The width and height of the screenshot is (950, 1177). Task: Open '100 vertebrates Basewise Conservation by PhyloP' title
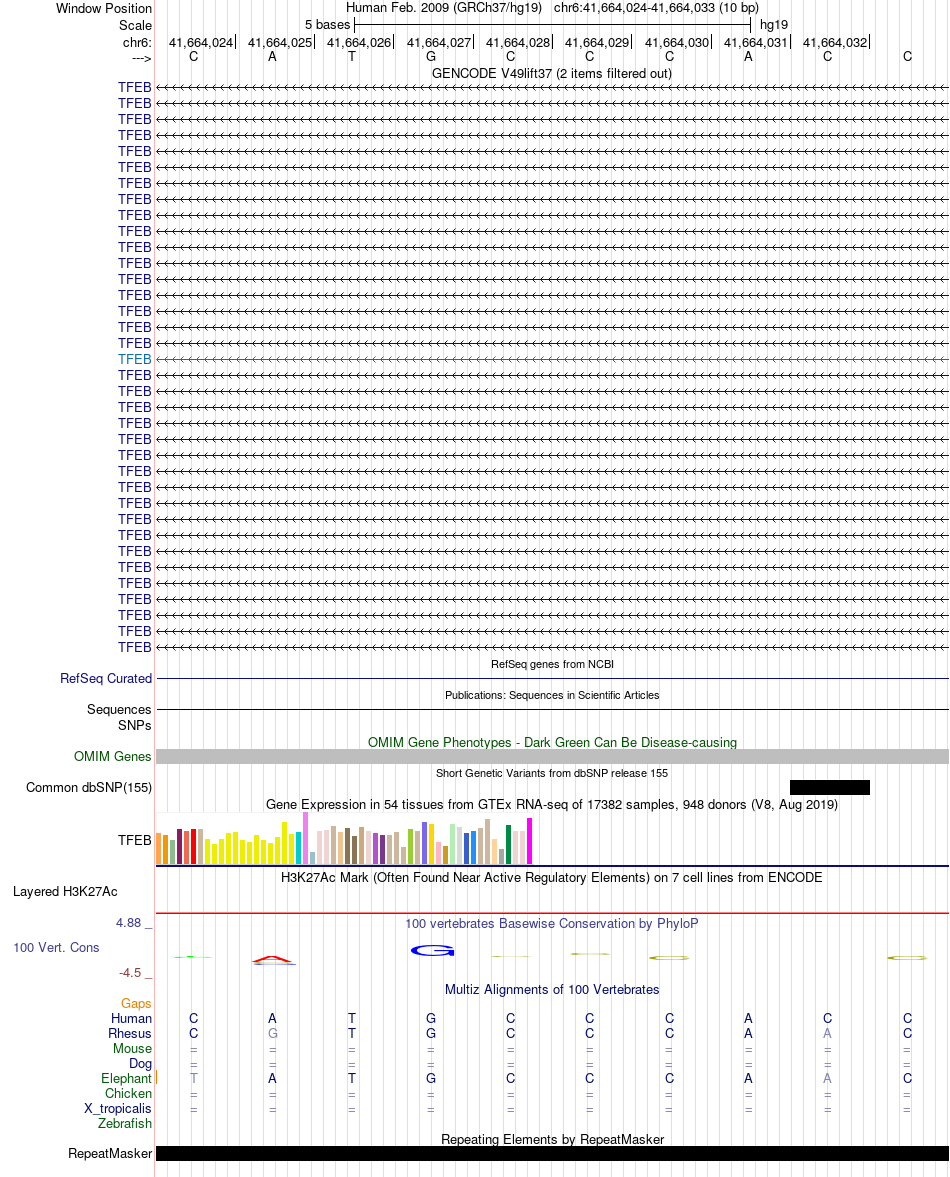coord(552,923)
